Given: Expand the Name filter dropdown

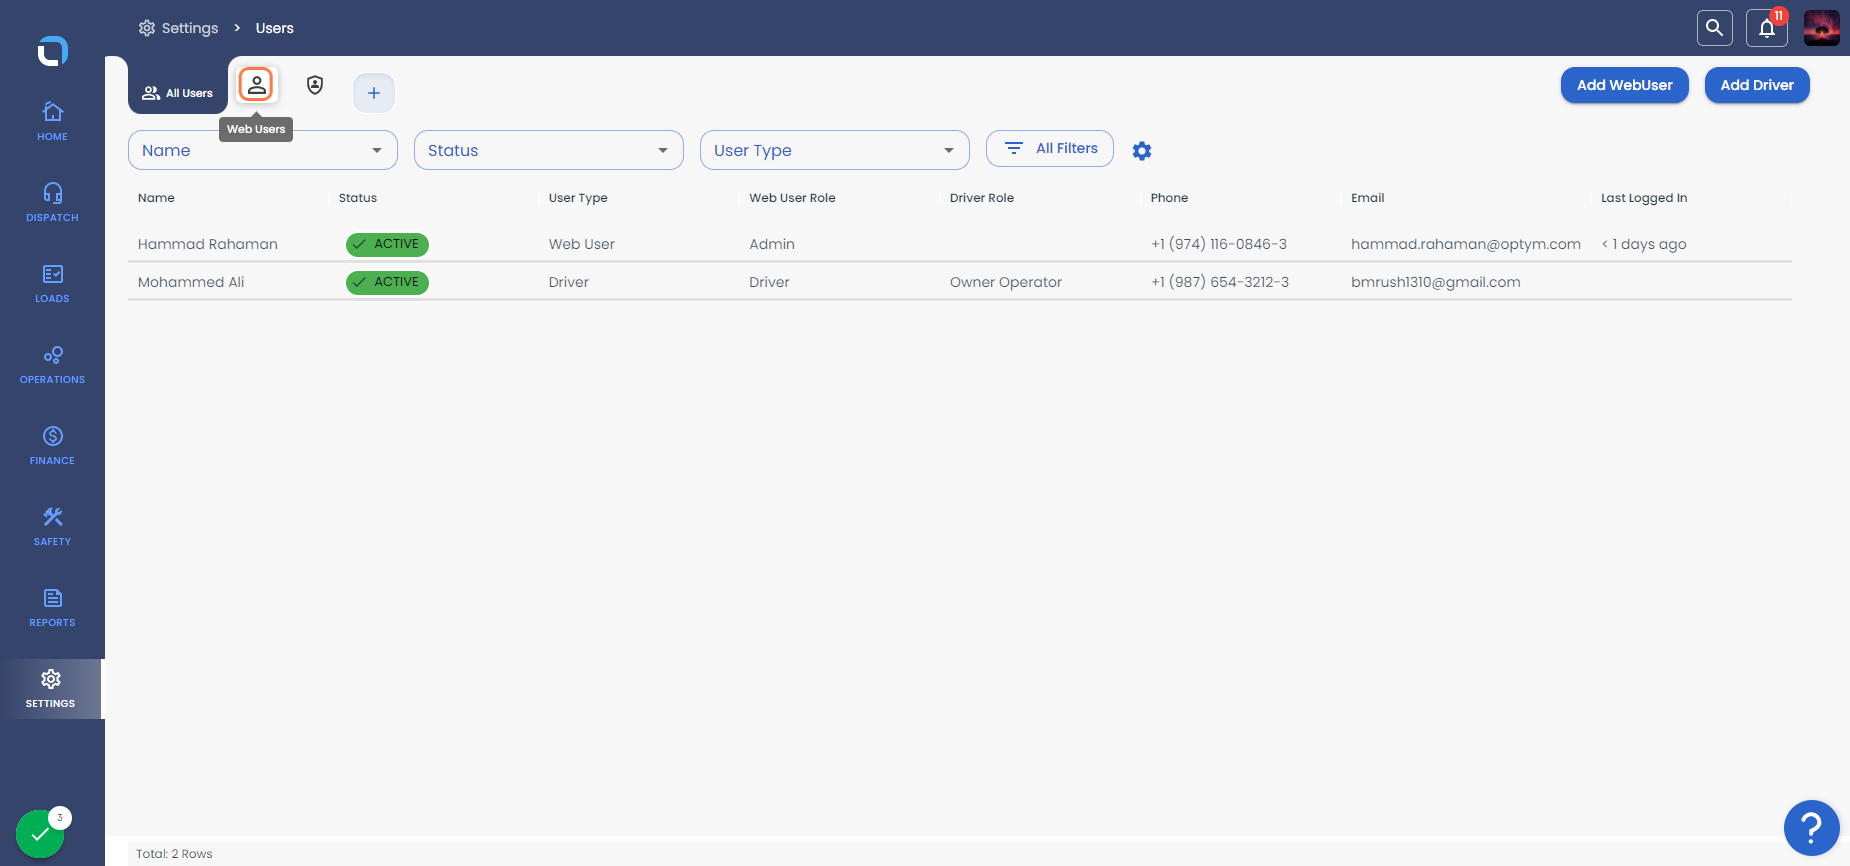Looking at the screenshot, I should (x=263, y=150).
